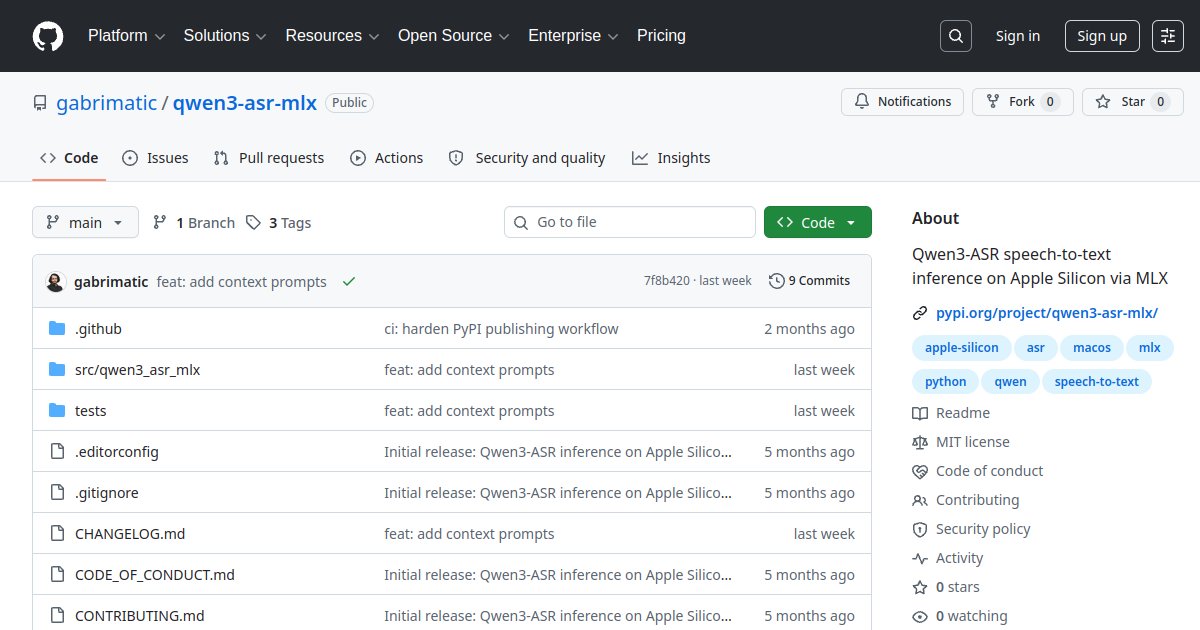Open pypi.org/project/qwen3-asr-mlx/ link
Image resolution: width=1200 pixels, height=630 pixels.
(x=1047, y=313)
